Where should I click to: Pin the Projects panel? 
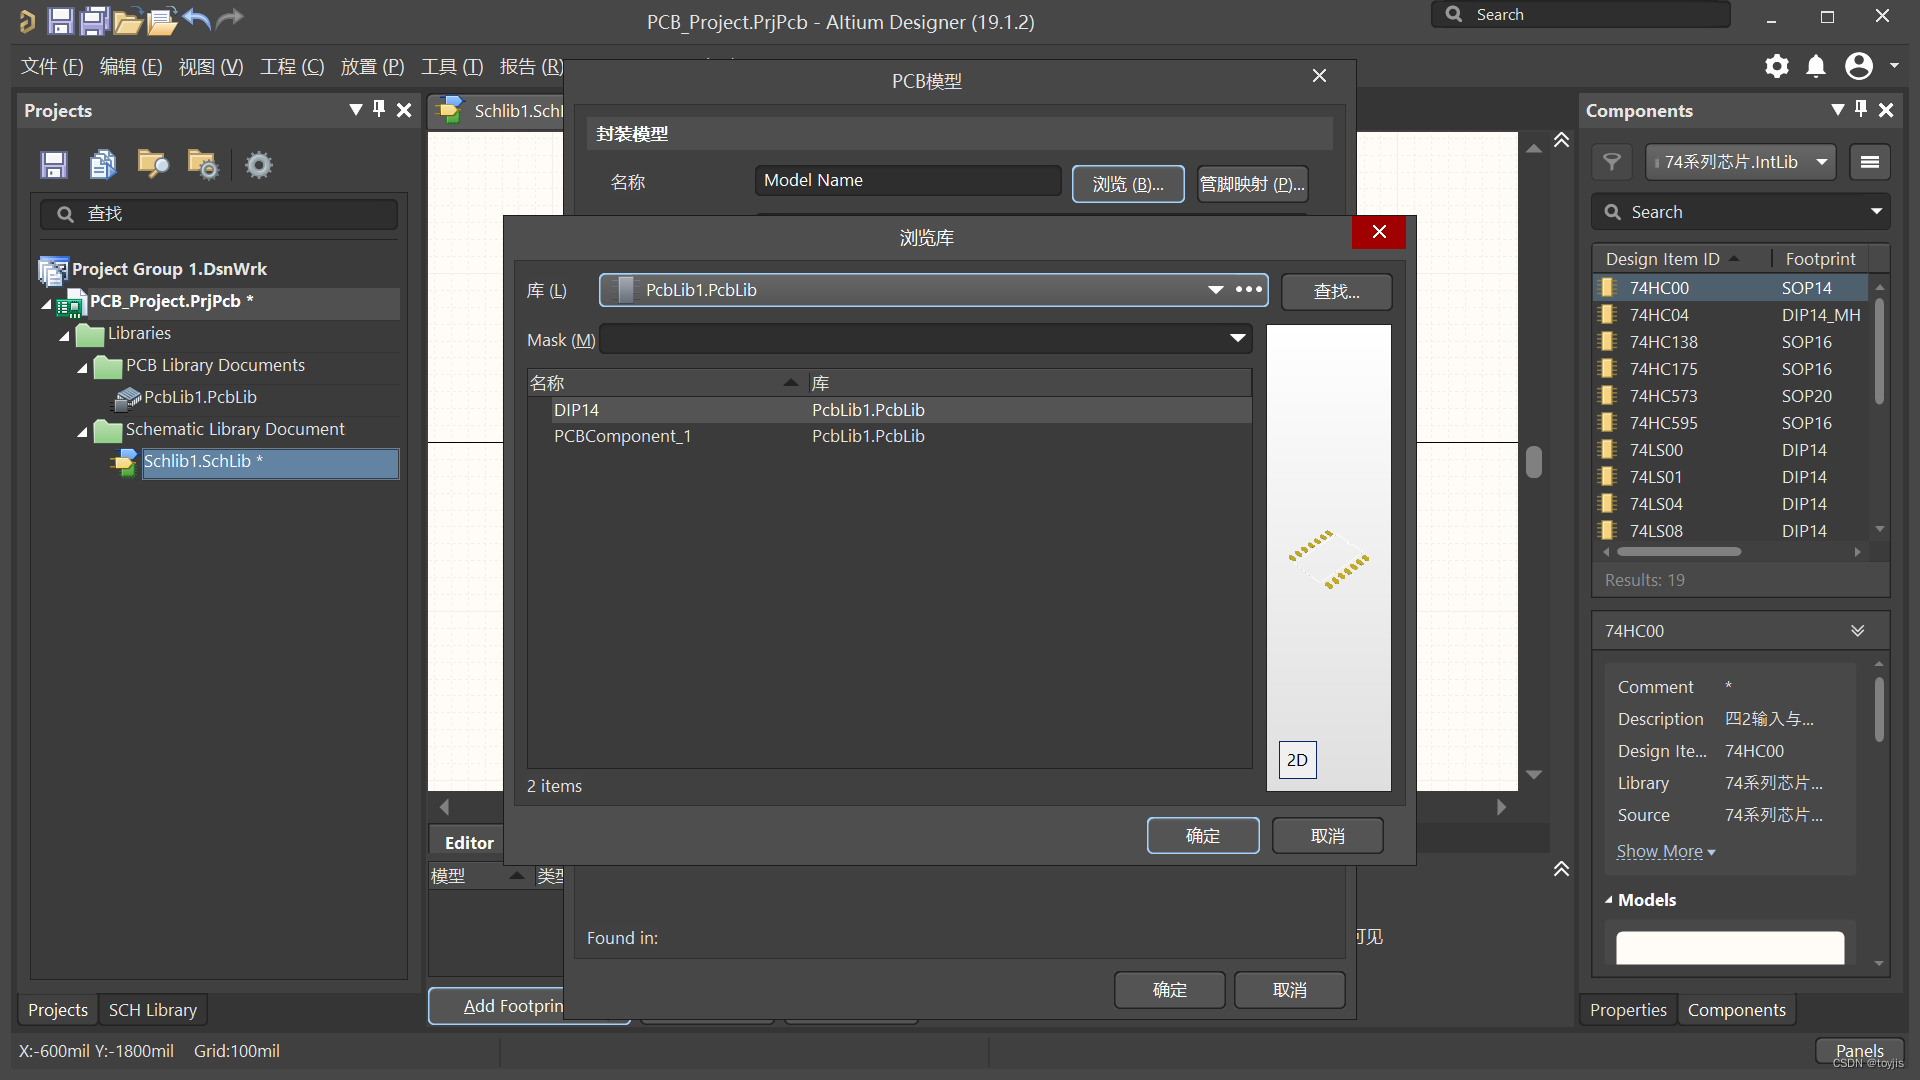379,109
